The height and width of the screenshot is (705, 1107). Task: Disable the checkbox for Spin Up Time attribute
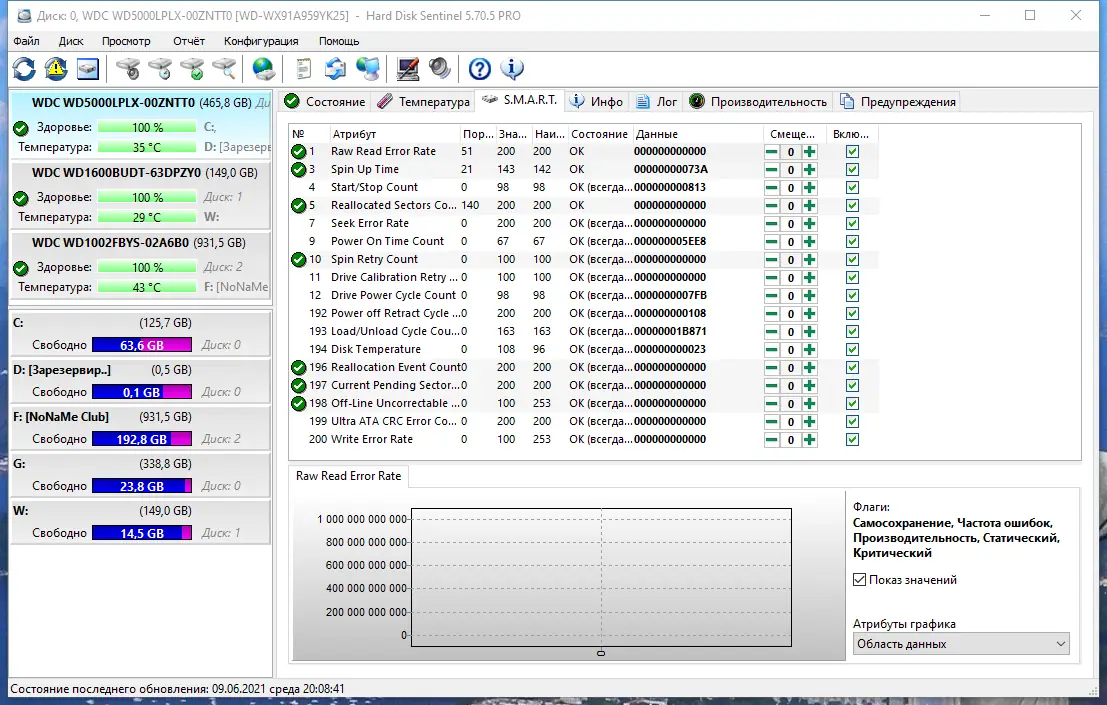coord(852,169)
